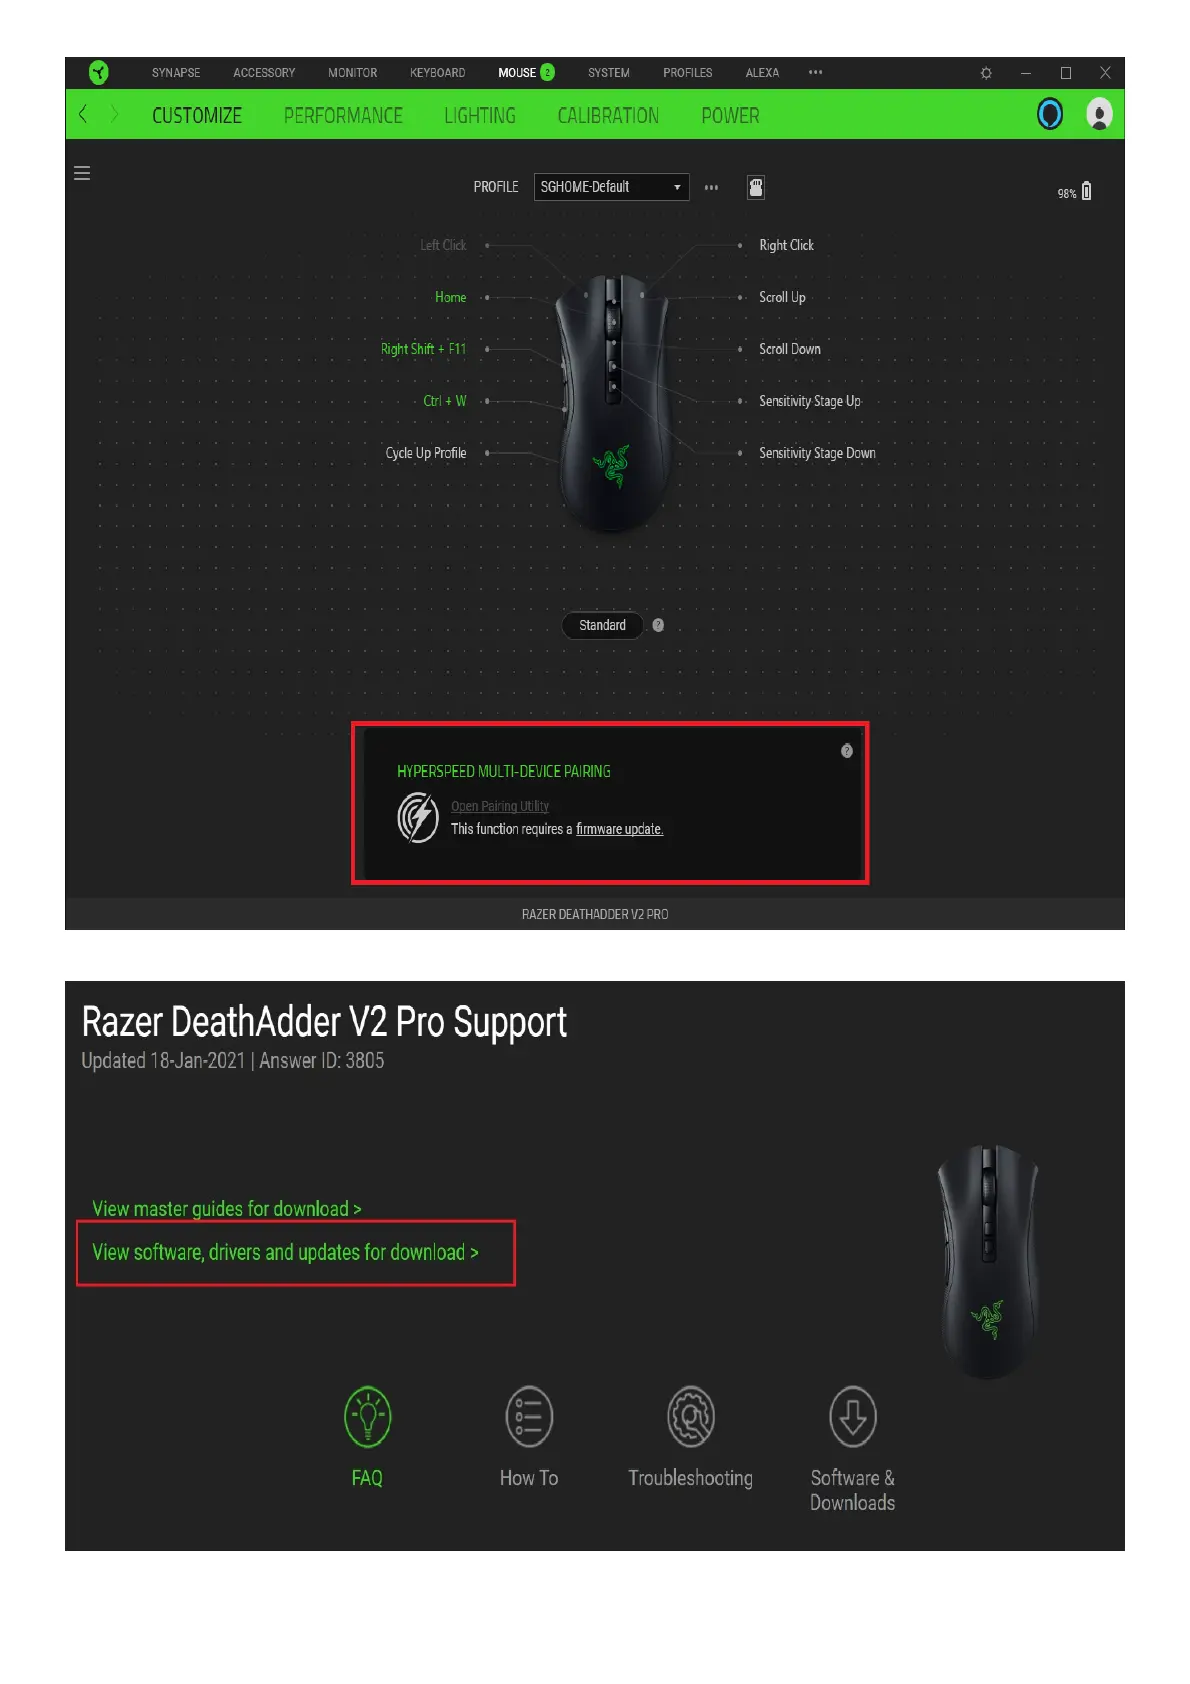
Task: Expand more modules ellipsis in top bar
Action: coord(815,72)
